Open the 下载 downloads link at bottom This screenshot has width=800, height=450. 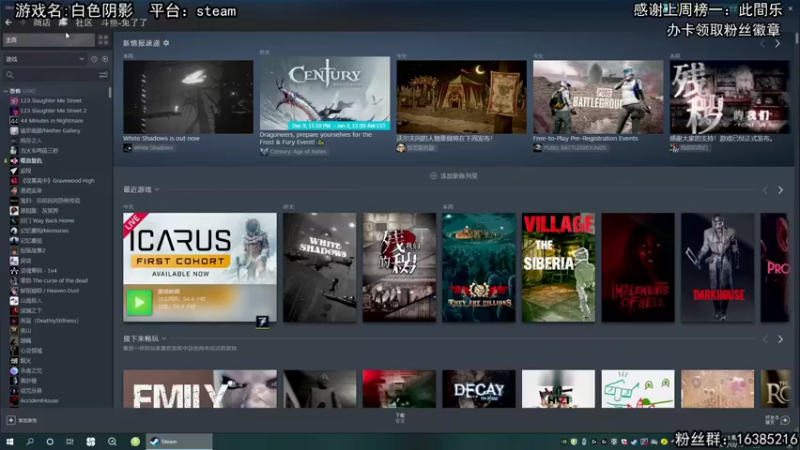400,418
